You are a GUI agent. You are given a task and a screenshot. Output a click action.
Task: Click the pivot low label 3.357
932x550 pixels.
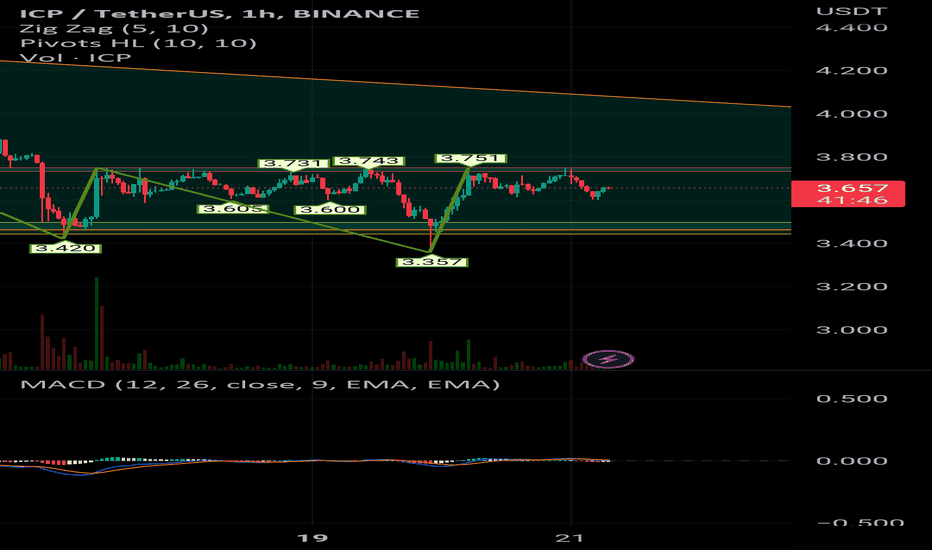click(x=432, y=262)
